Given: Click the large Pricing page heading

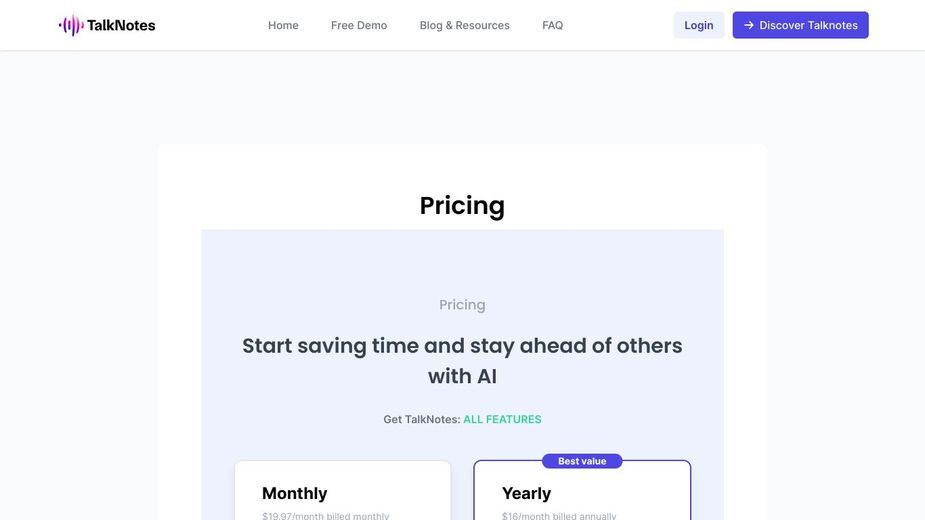Looking at the screenshot, I should pyautogui.click(x=462, y=205).
